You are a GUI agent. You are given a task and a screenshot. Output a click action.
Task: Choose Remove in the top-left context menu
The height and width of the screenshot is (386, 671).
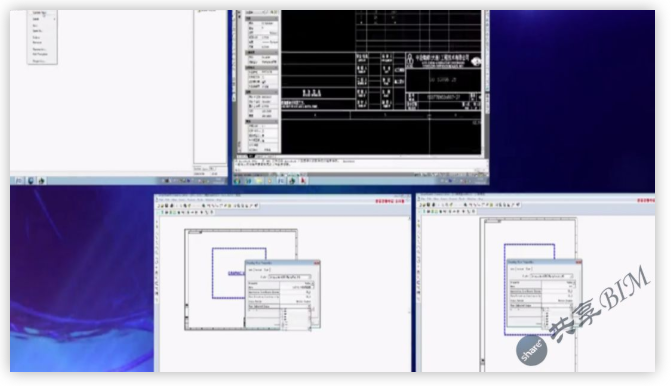click(x=37, y=42)
